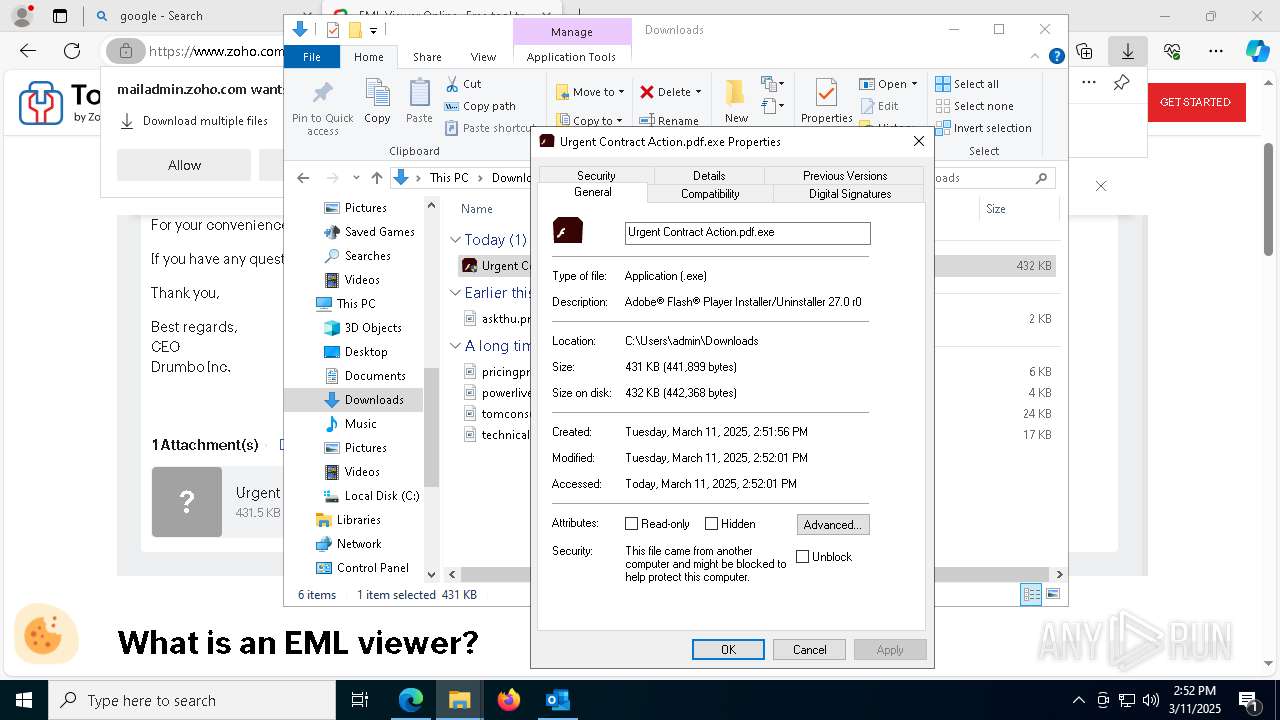1280x720 pixels.
Task: Open Outlook from taskbar
Action: click(557, 700)
